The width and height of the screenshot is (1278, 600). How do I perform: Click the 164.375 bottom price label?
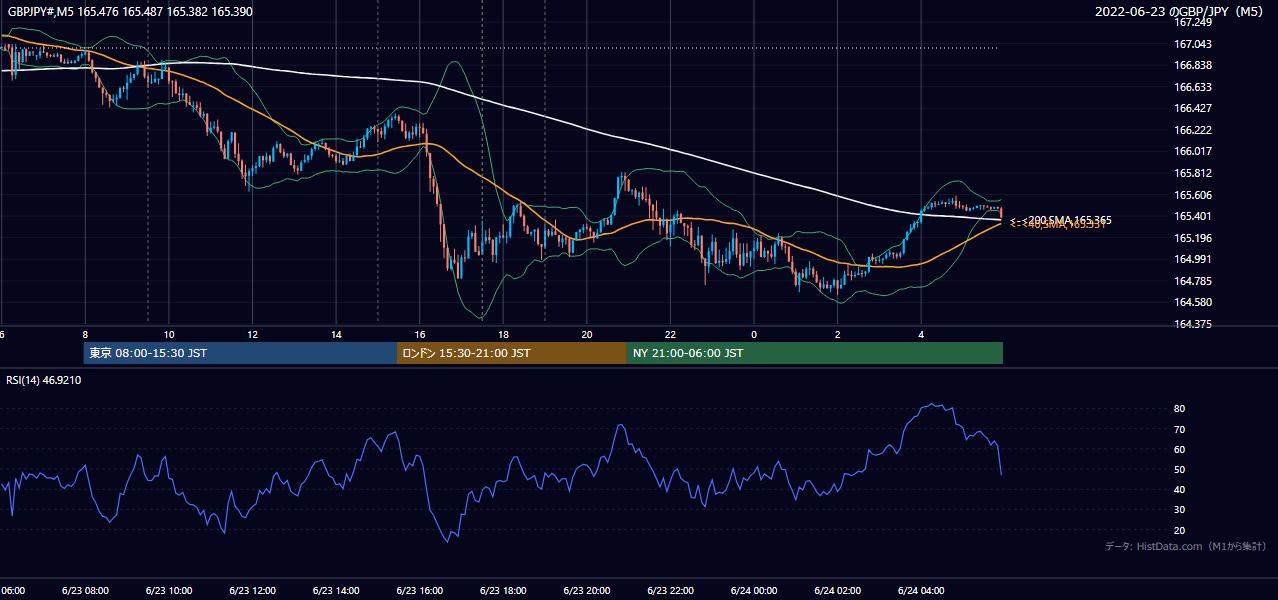tap(1192, 324)
